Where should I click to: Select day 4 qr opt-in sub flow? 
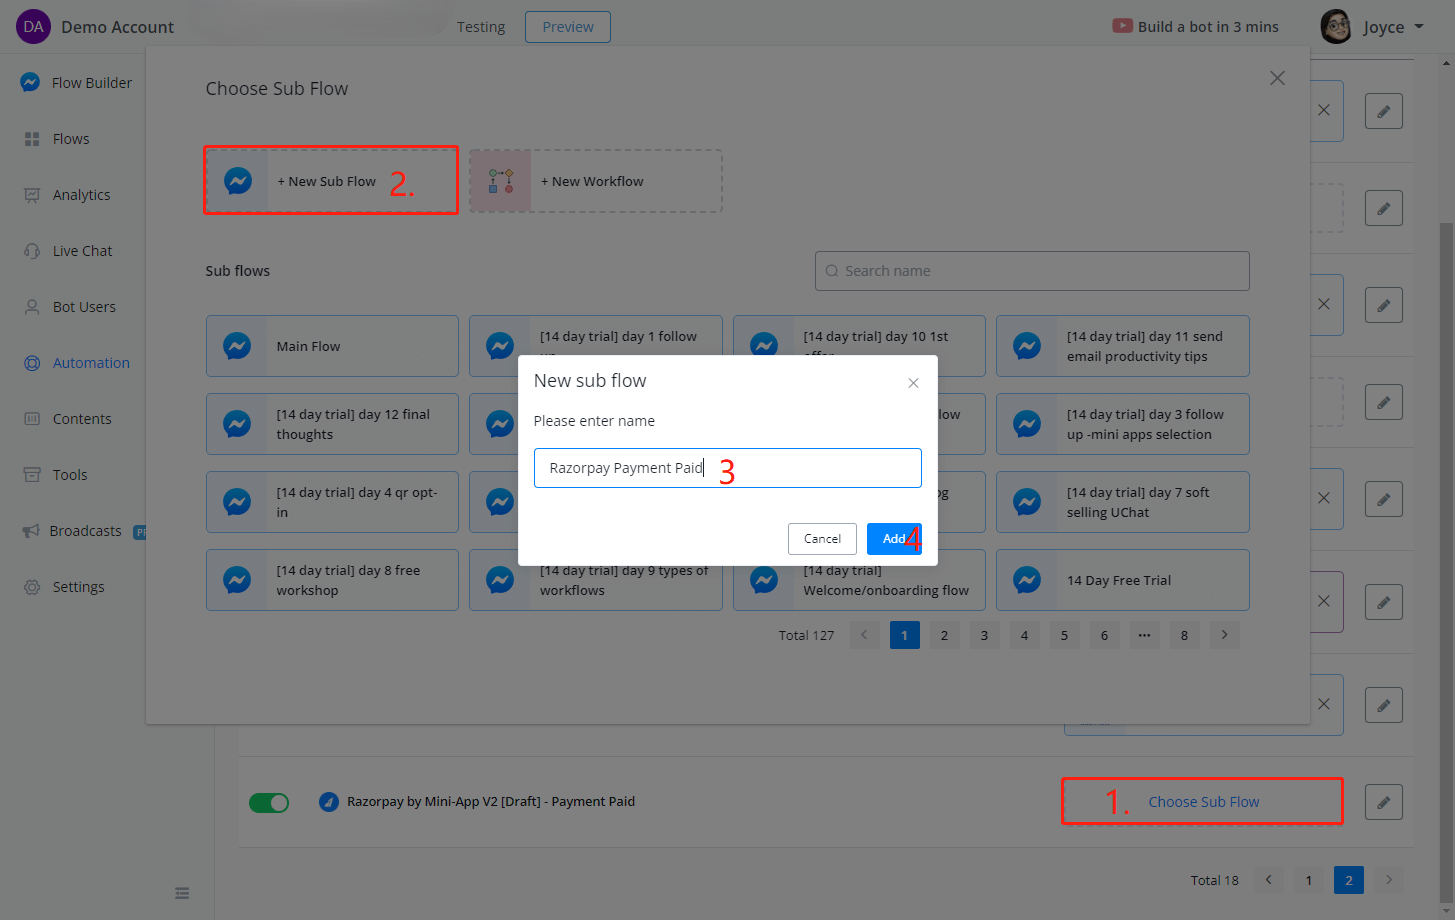tap(332, 502)
